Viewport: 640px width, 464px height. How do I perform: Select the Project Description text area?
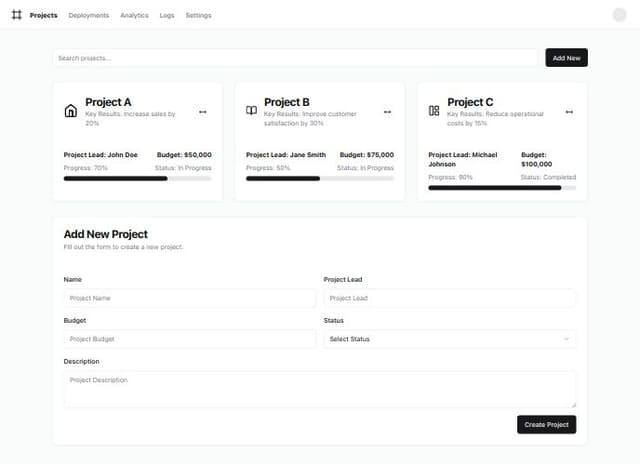point(319,389)
